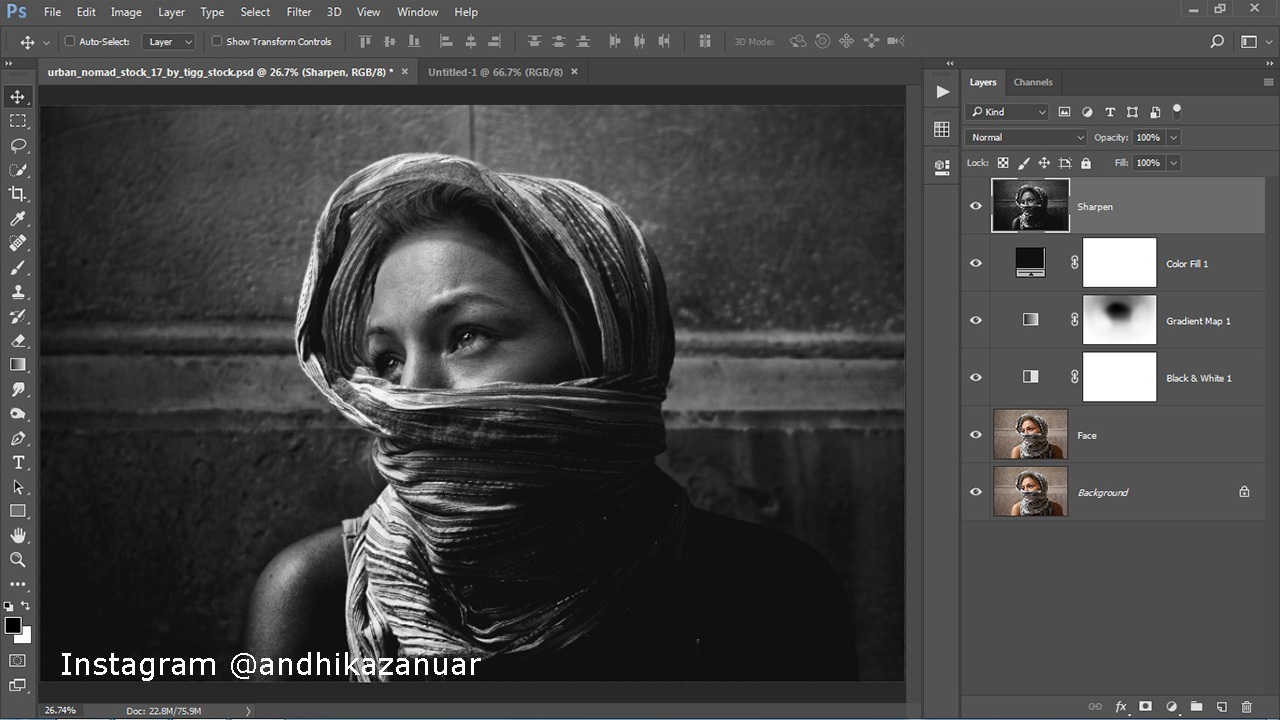
Task: Hide the Background layer
Action: point(975,492)
